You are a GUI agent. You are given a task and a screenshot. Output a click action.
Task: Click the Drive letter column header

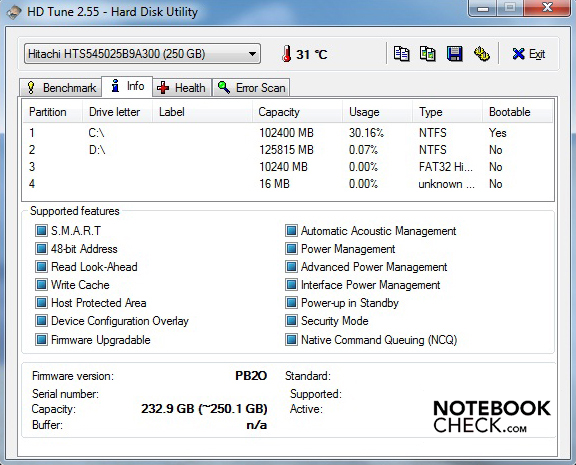[x=117, y=112]
